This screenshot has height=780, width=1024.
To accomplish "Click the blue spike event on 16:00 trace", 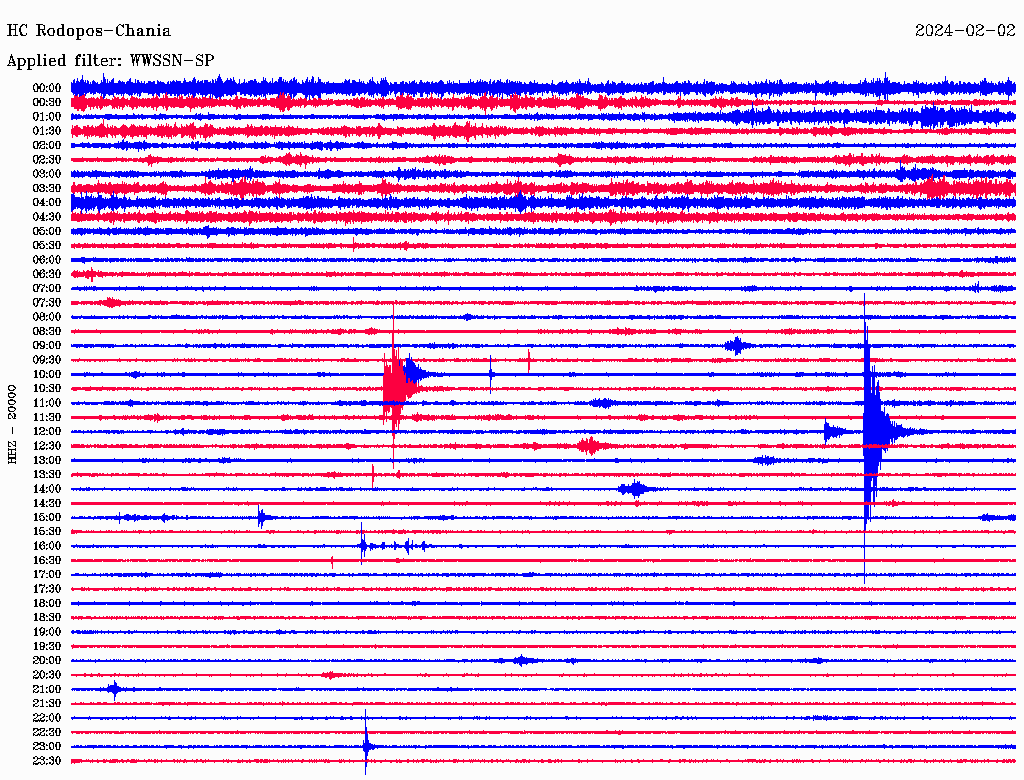I will pyautogui.click(x=364, y=545).
